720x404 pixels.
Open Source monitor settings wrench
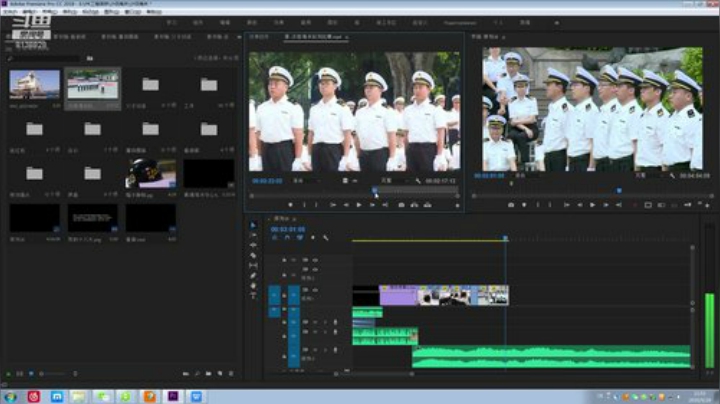[x=418, y=181]
